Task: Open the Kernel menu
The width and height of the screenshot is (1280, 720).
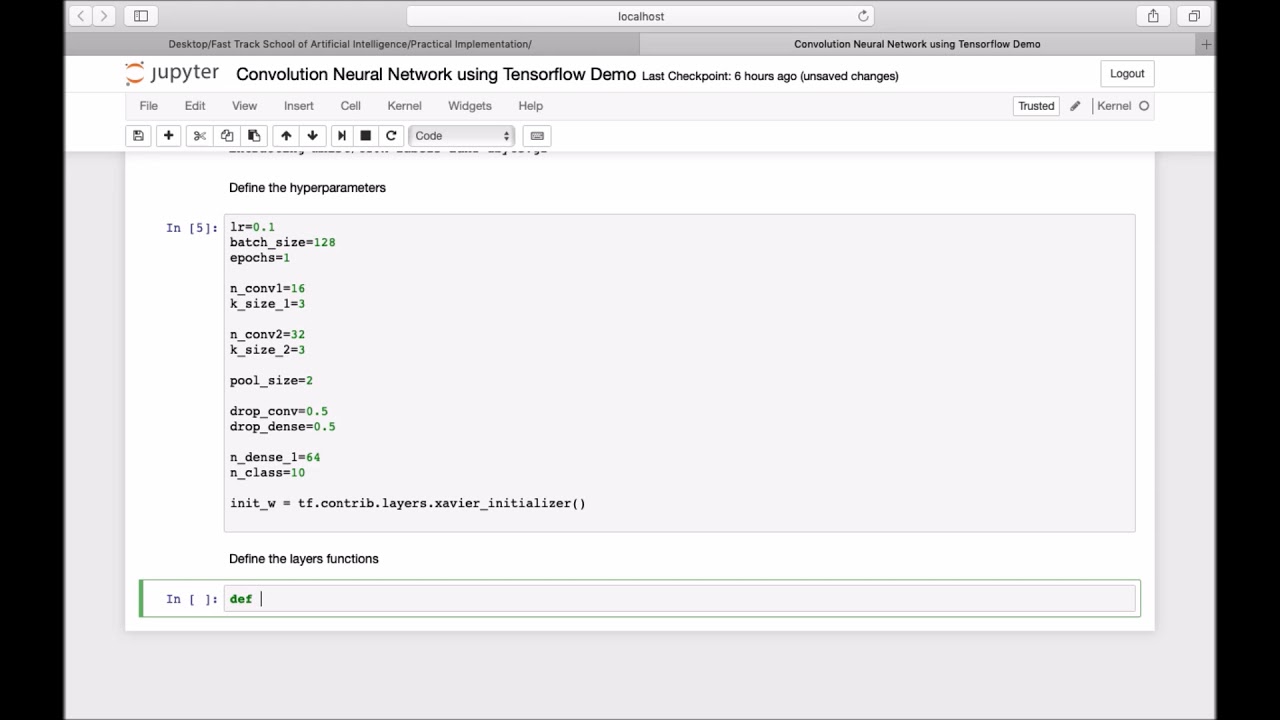Action: pos(404,106)
